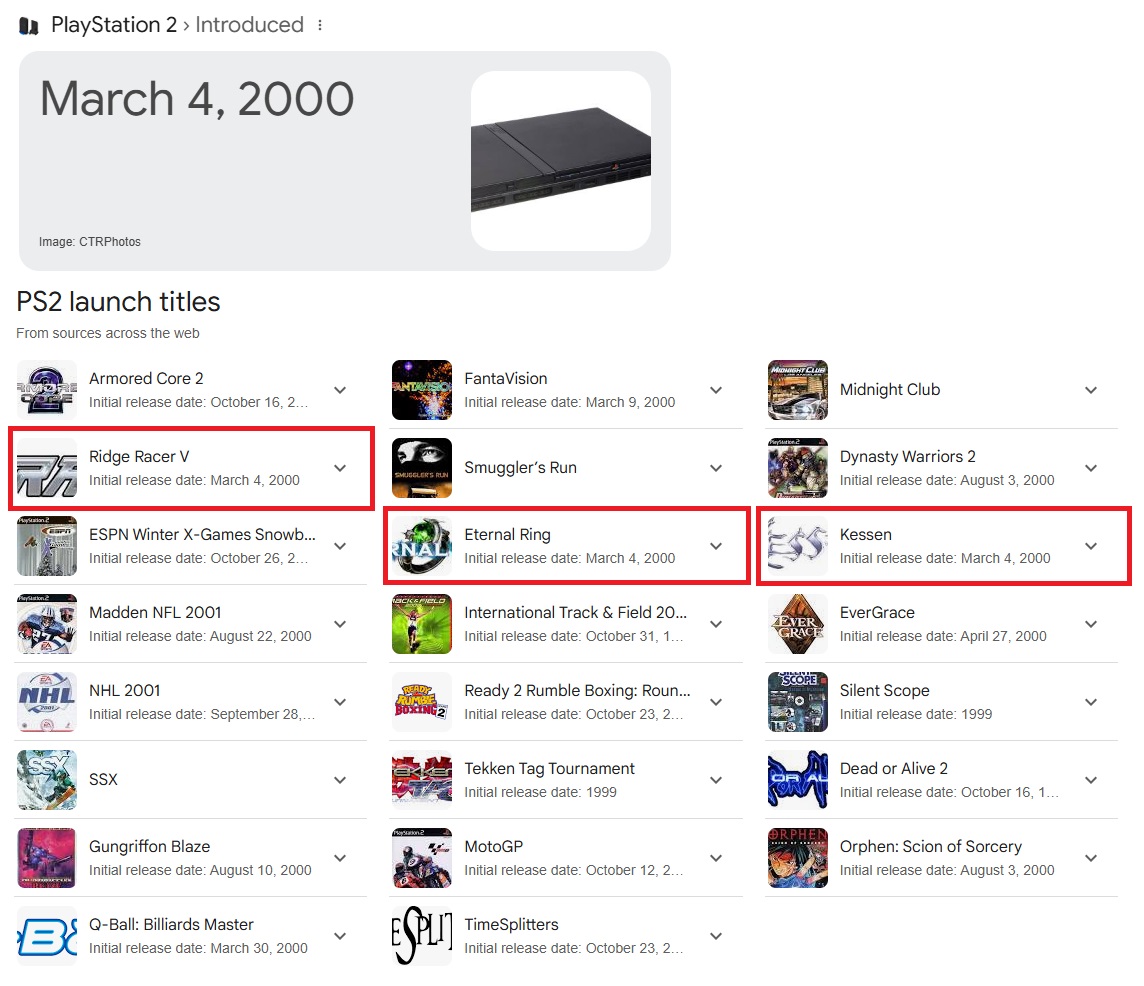Screen dimensions: 1144x986
Task: Click the 'PS2 launch titles' heading
Action: (x=118, y=301)
